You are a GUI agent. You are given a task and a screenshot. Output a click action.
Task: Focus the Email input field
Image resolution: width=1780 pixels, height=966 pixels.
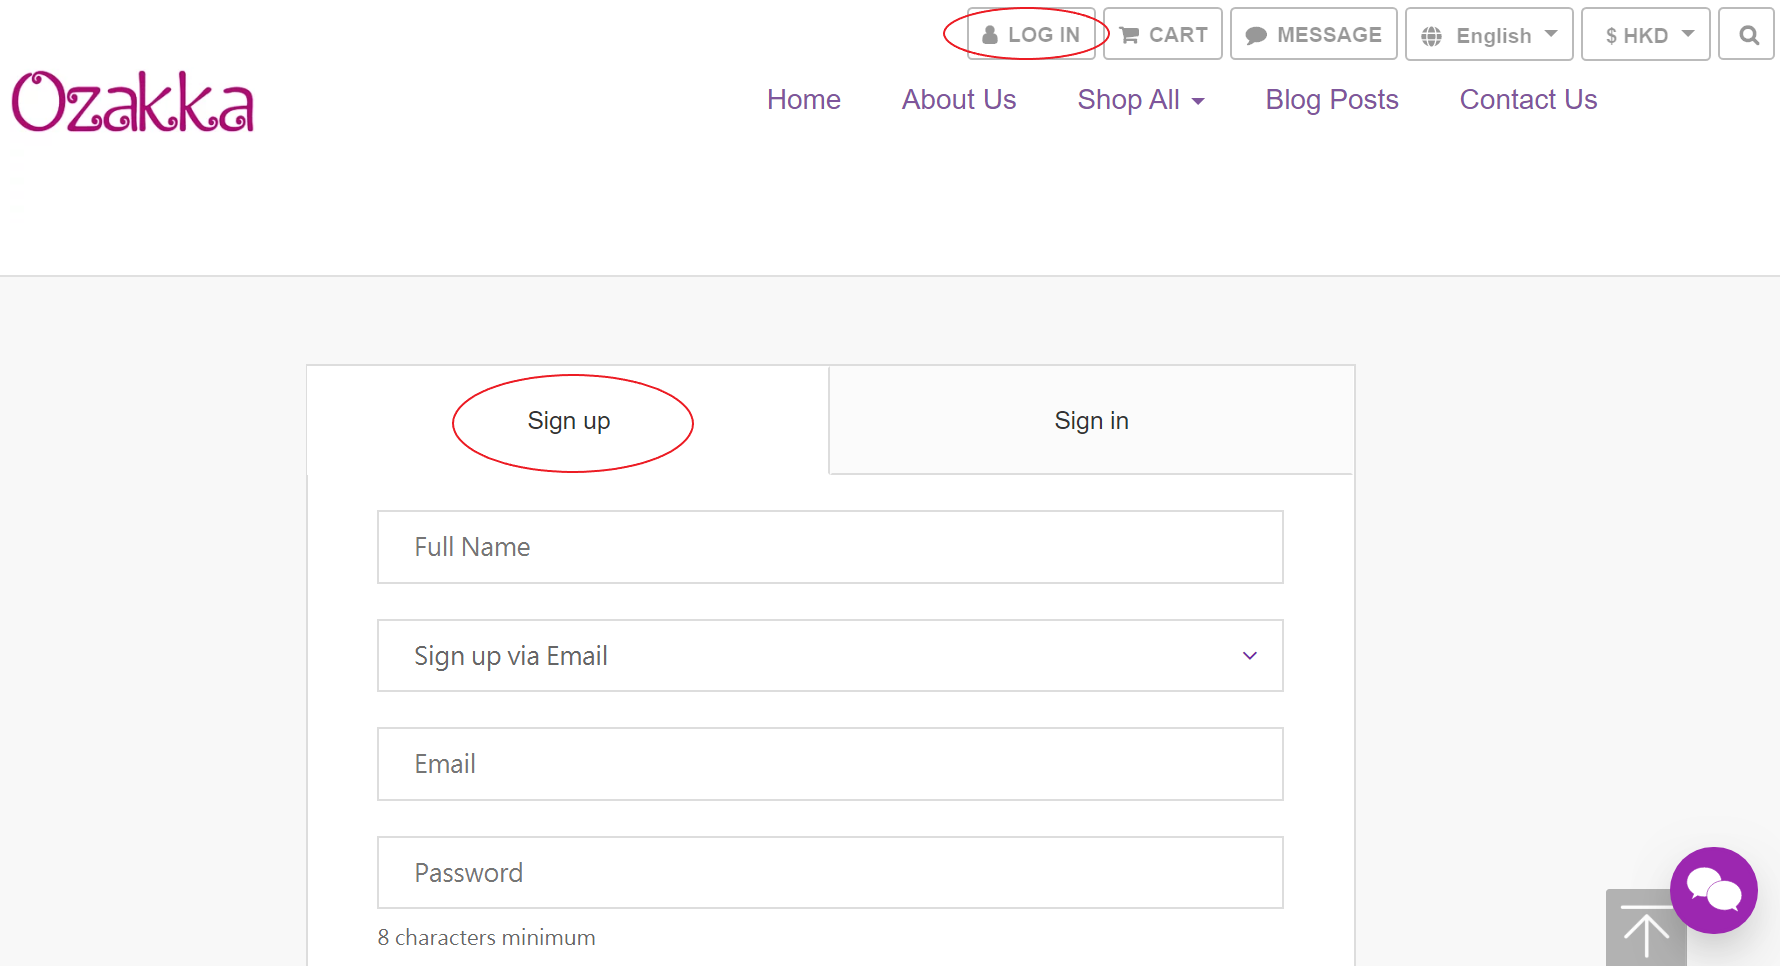click(830, 764)
